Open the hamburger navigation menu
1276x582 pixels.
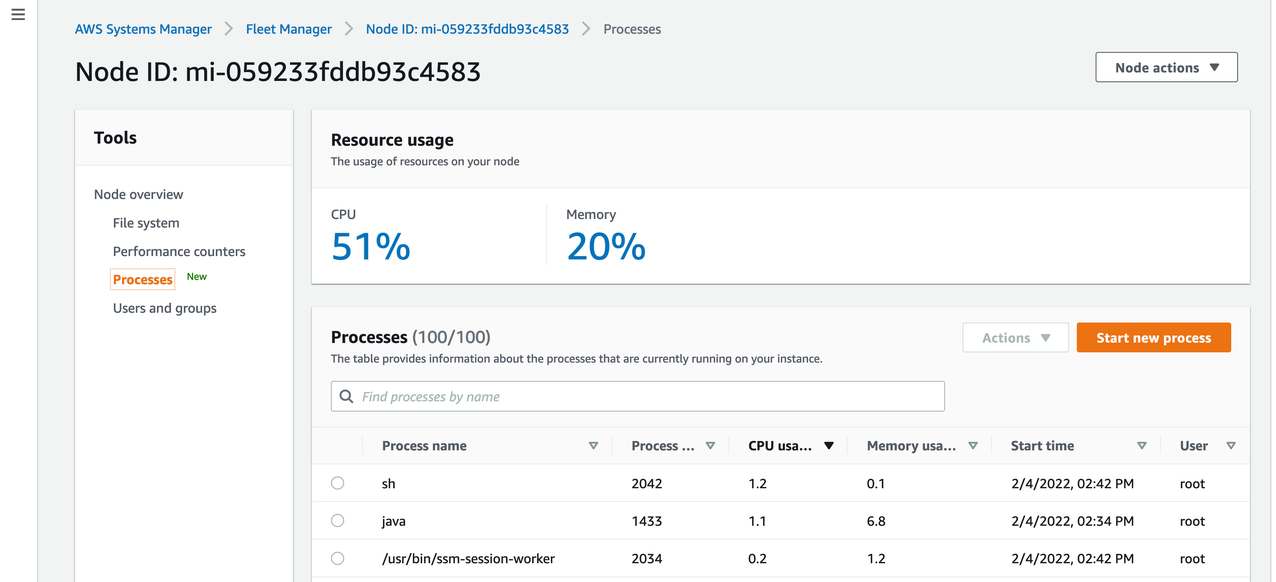click(x=18, y=16)
